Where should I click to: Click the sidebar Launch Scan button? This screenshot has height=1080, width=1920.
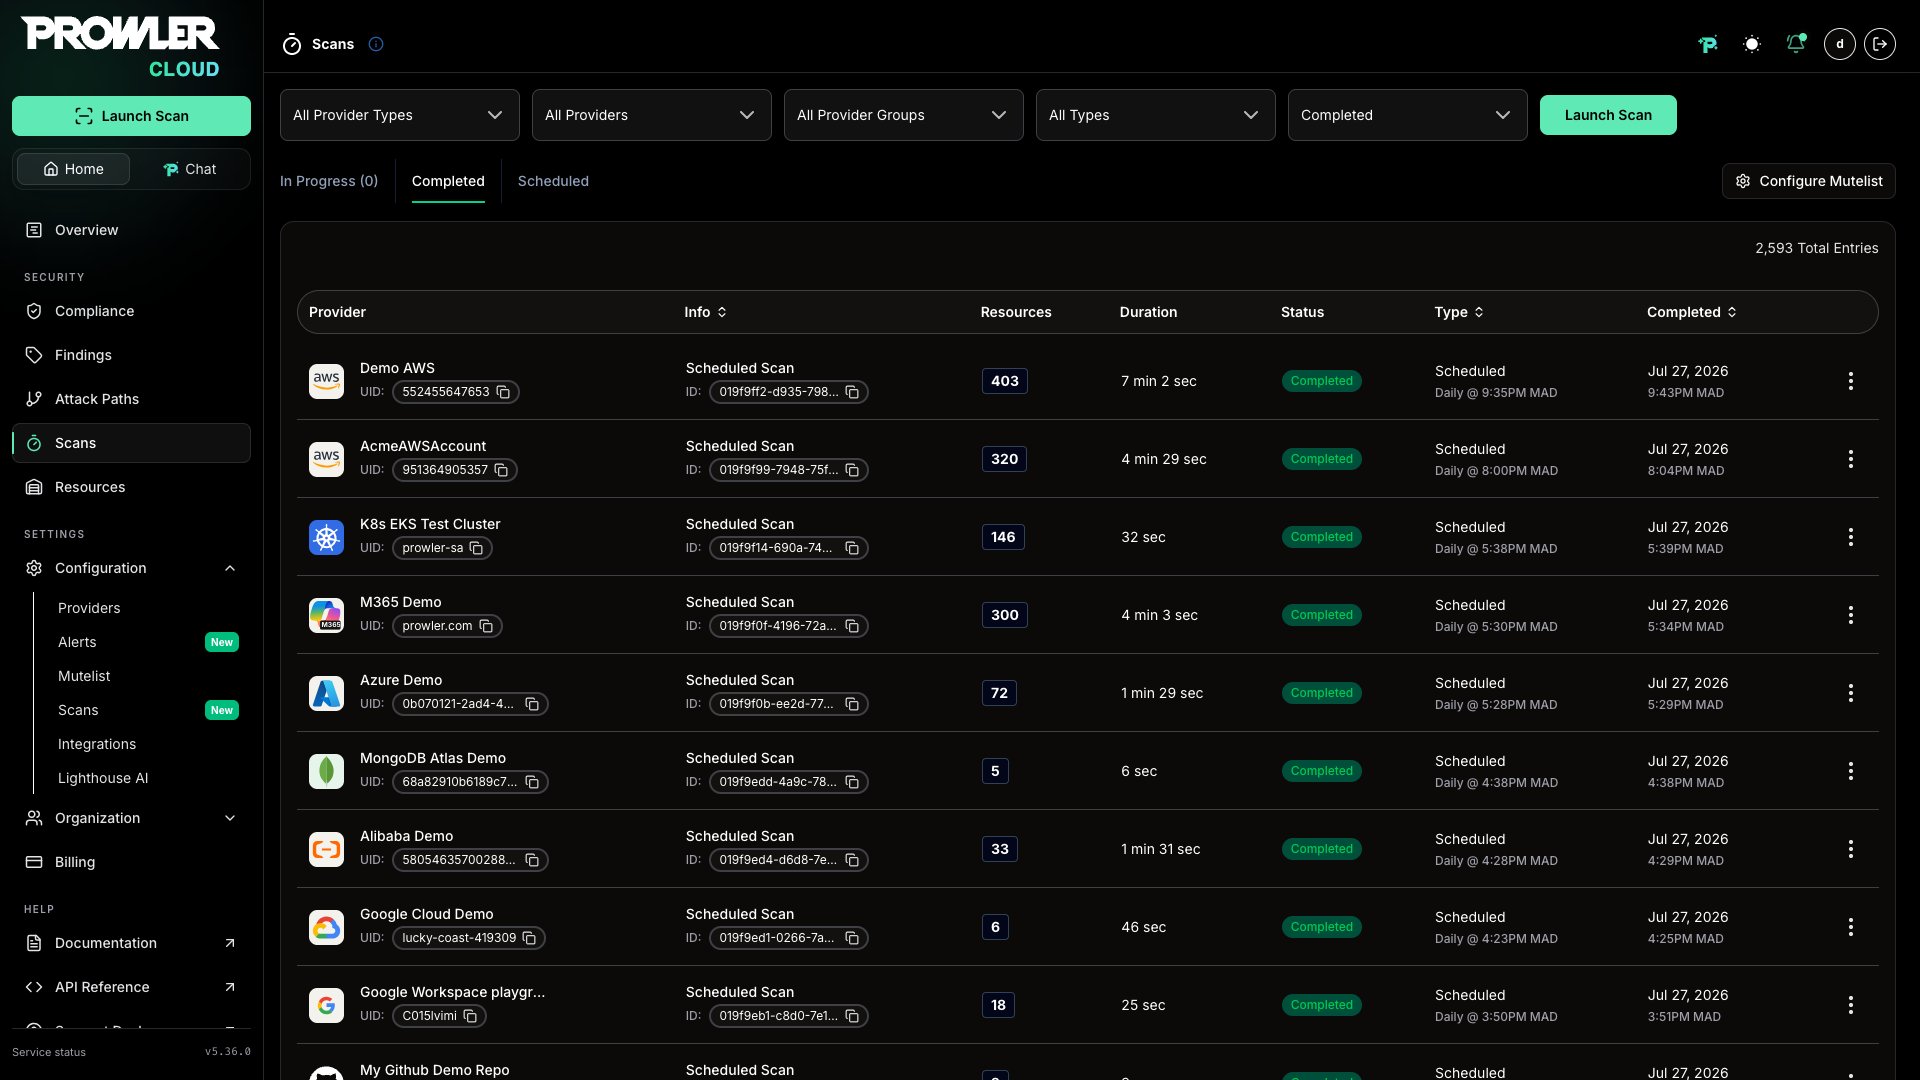click(x=131, y=116)
